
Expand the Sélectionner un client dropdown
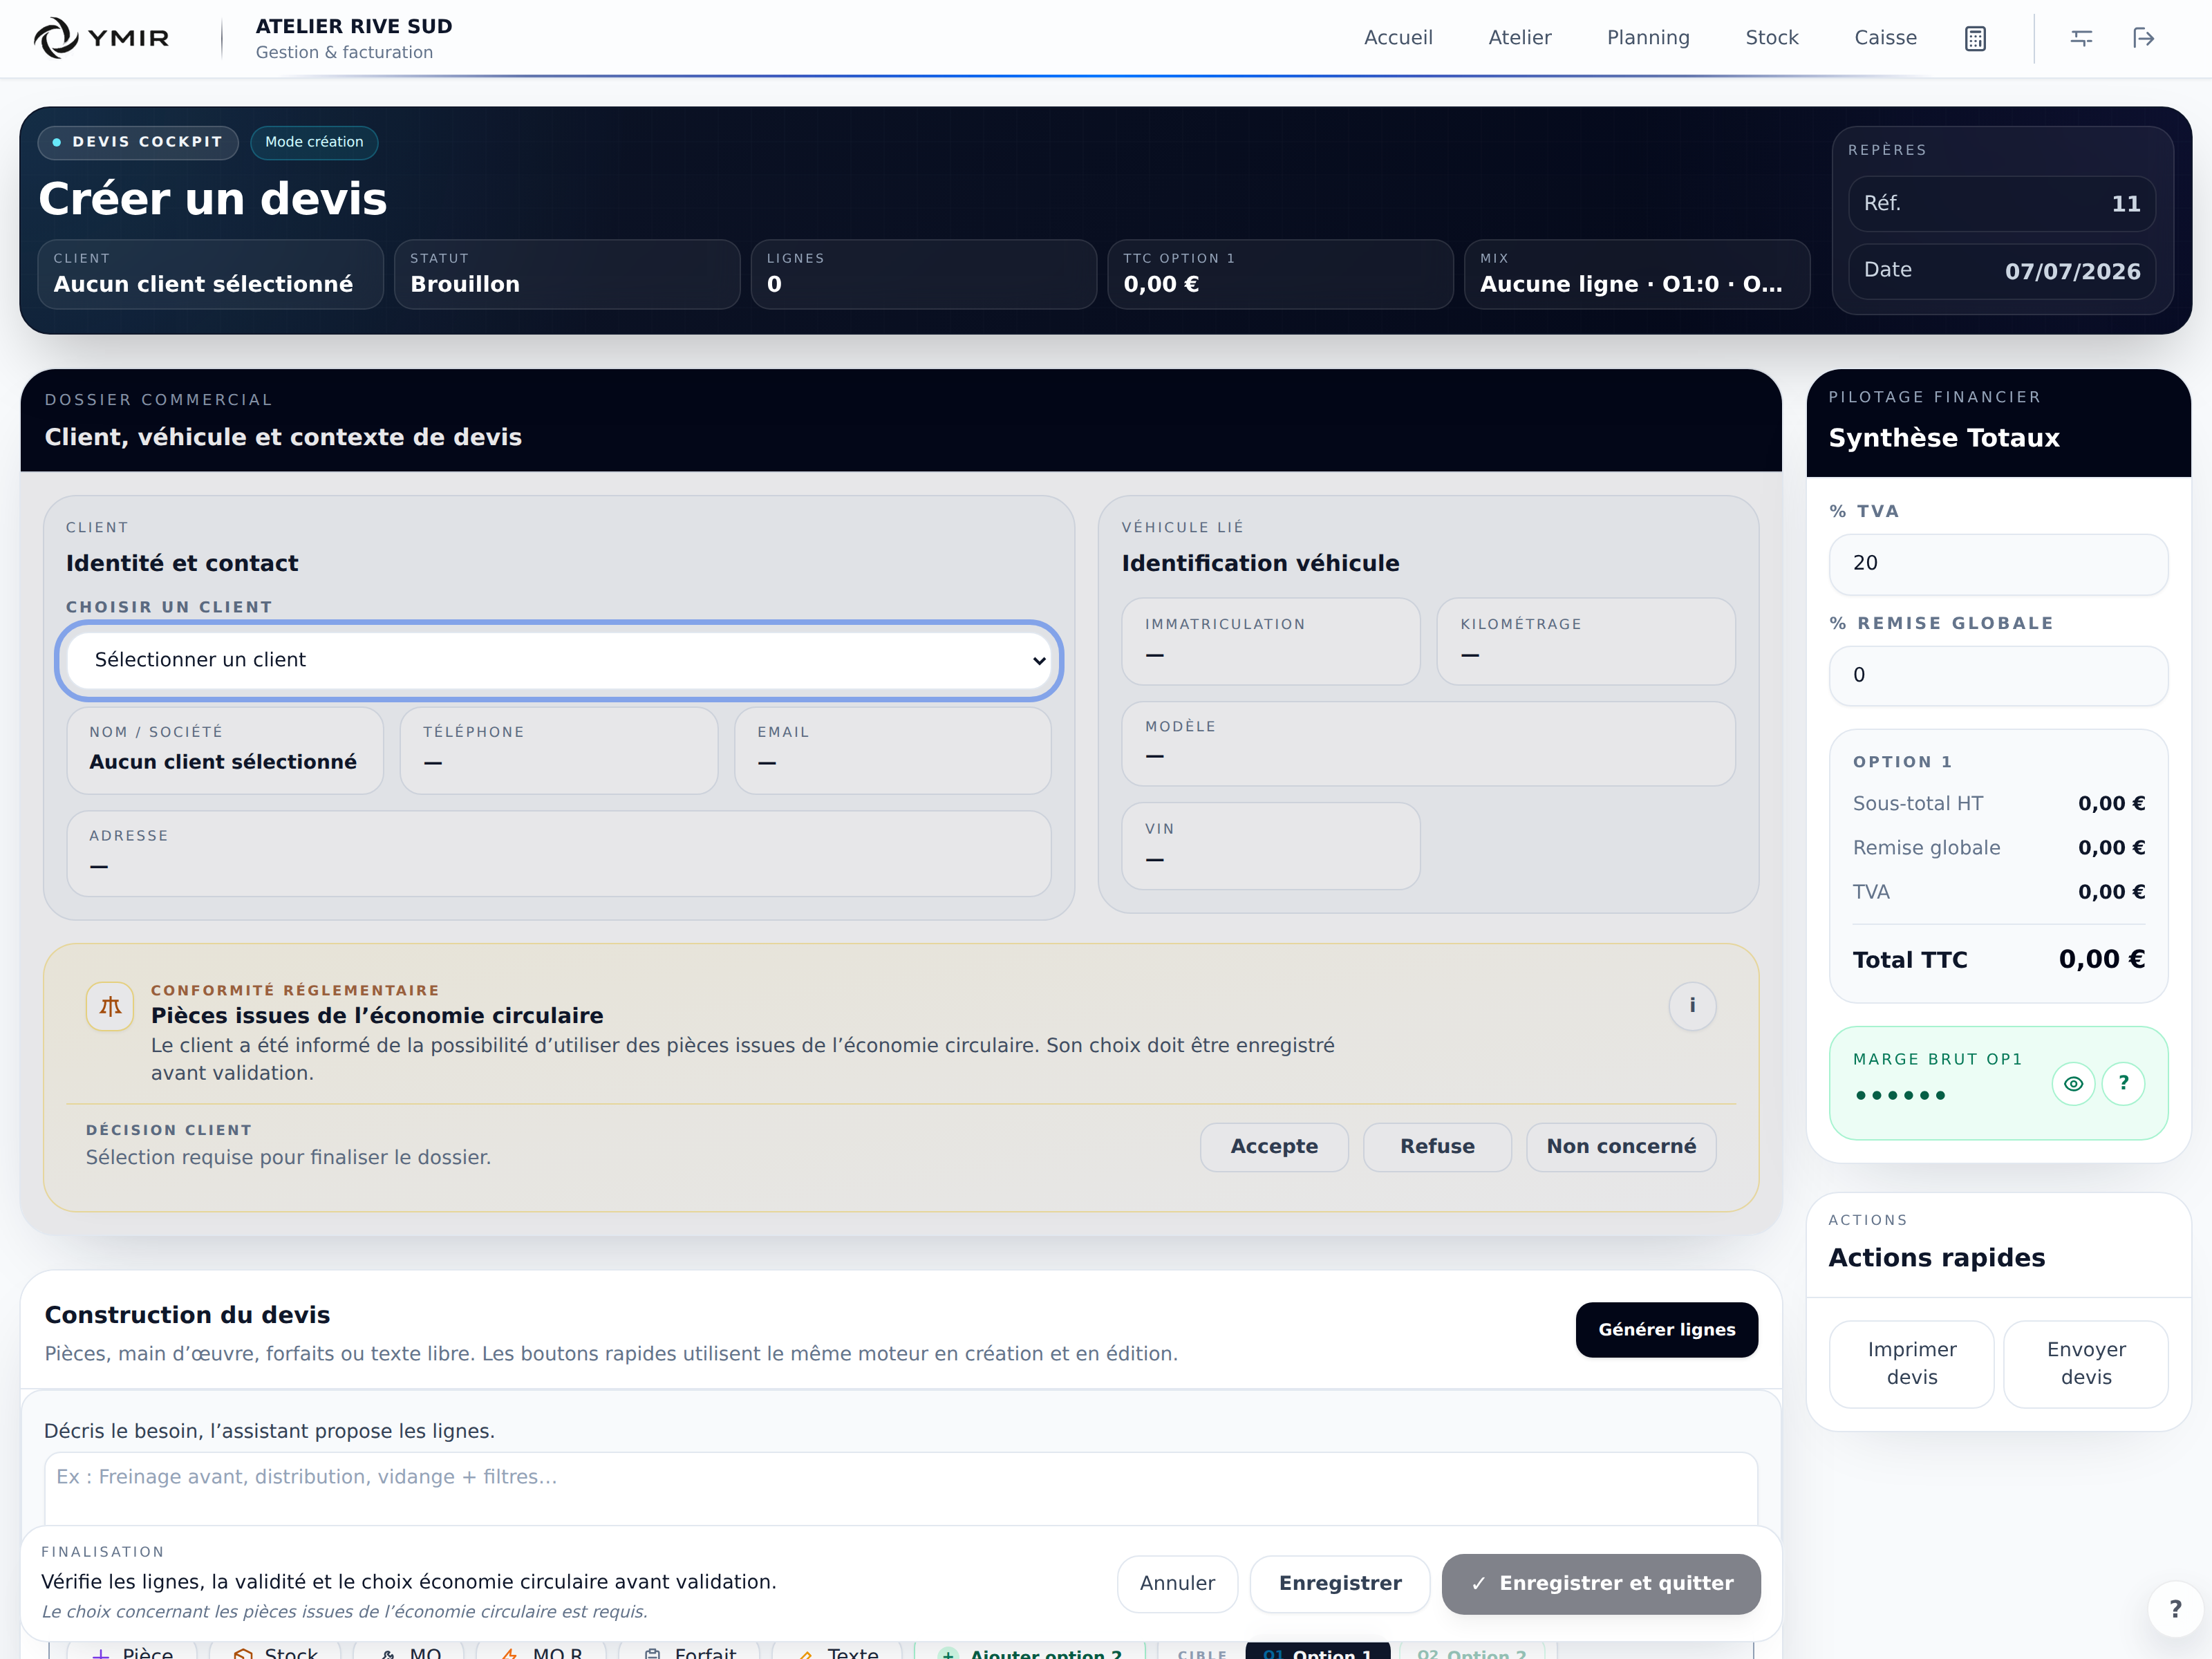tap(559, 660)
